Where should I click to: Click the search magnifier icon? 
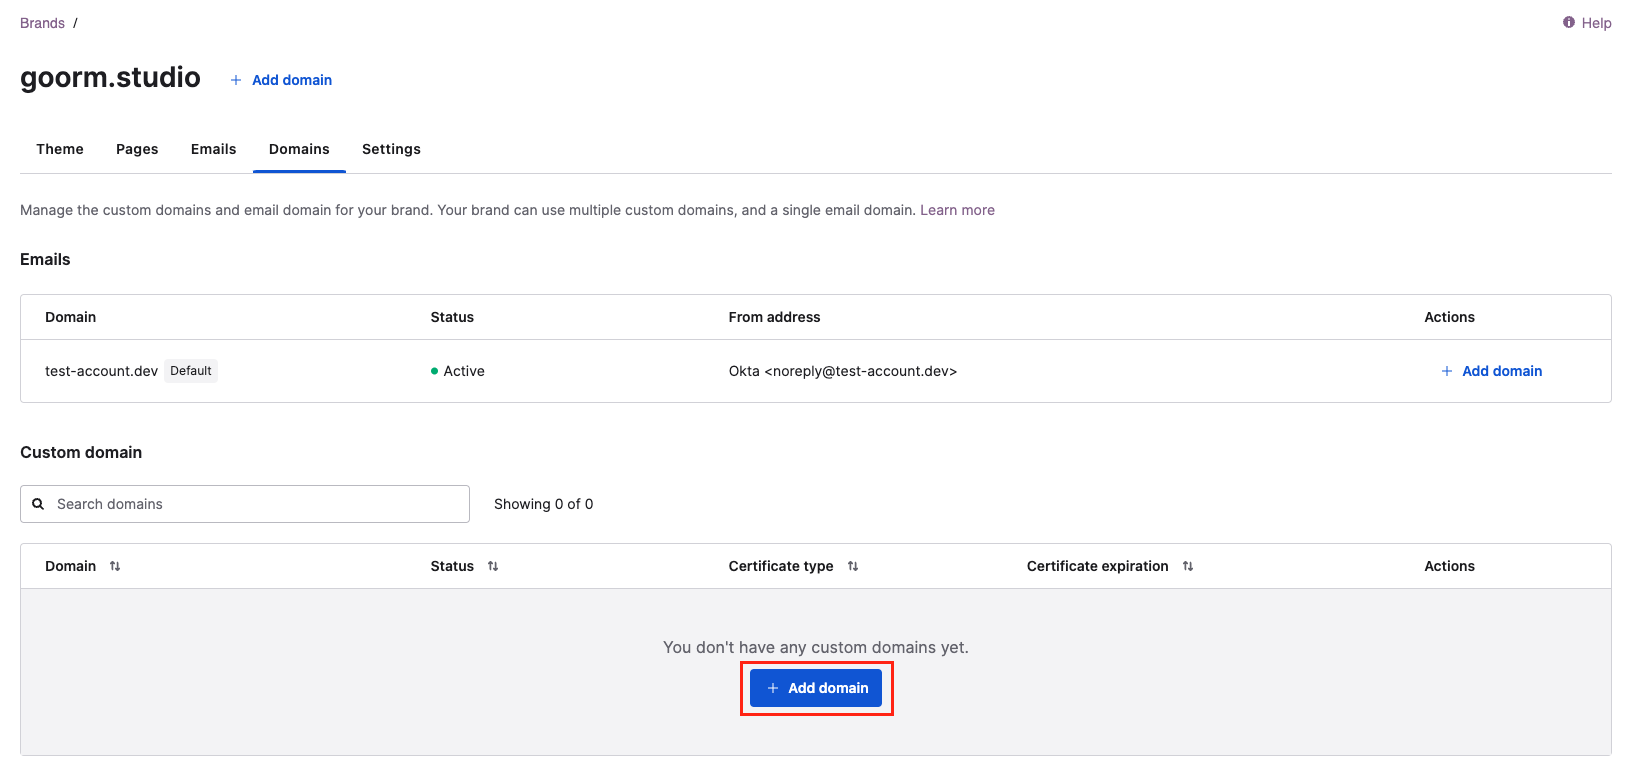[x=38, y=504]
